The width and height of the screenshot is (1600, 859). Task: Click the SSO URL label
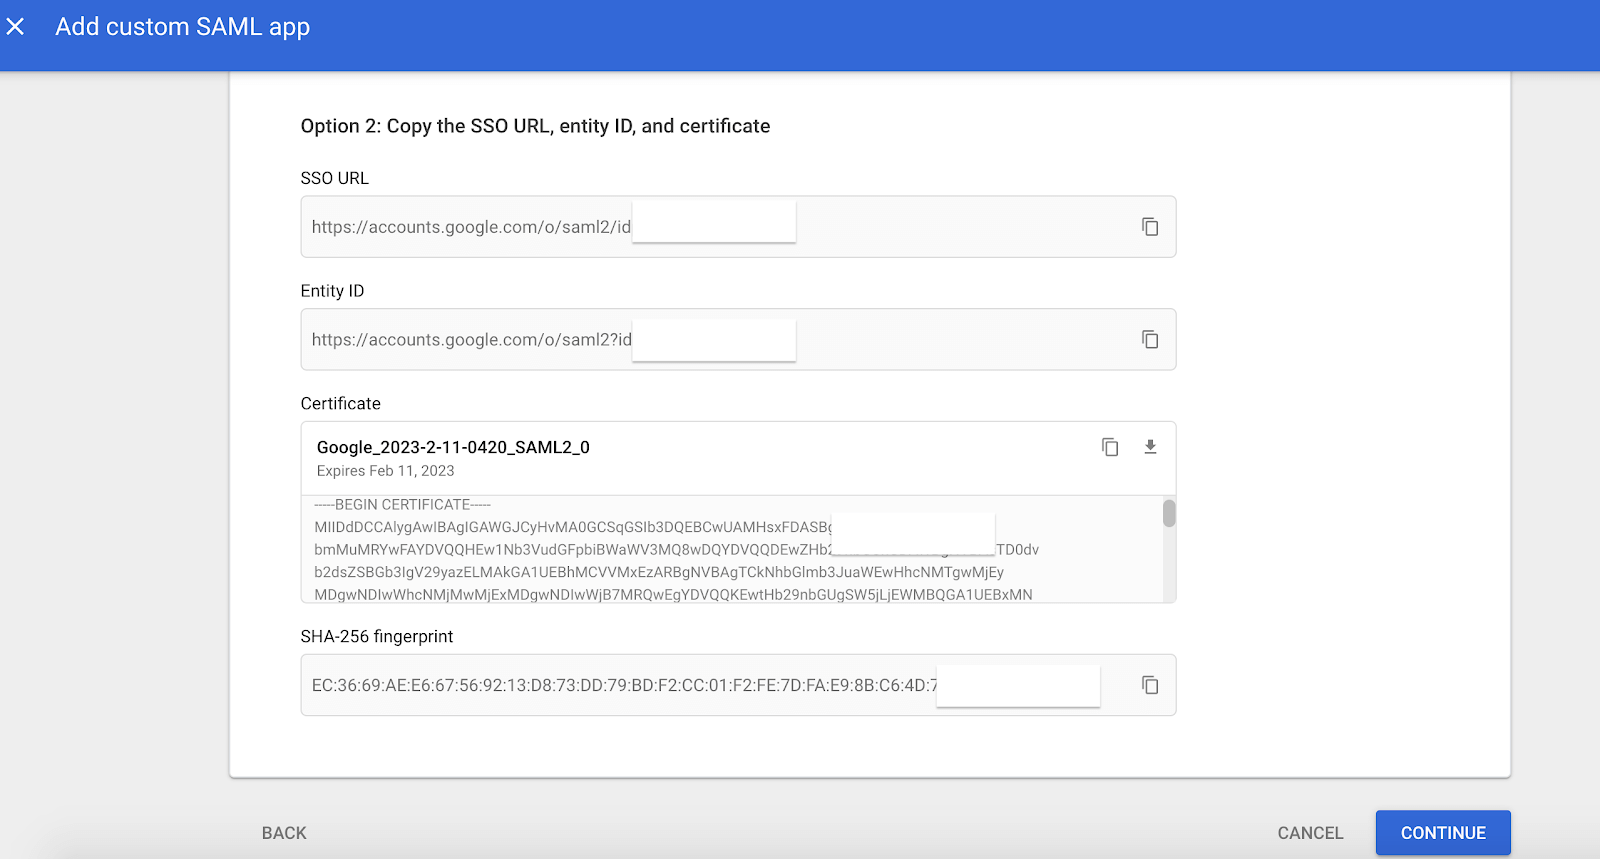coord(335,178)
